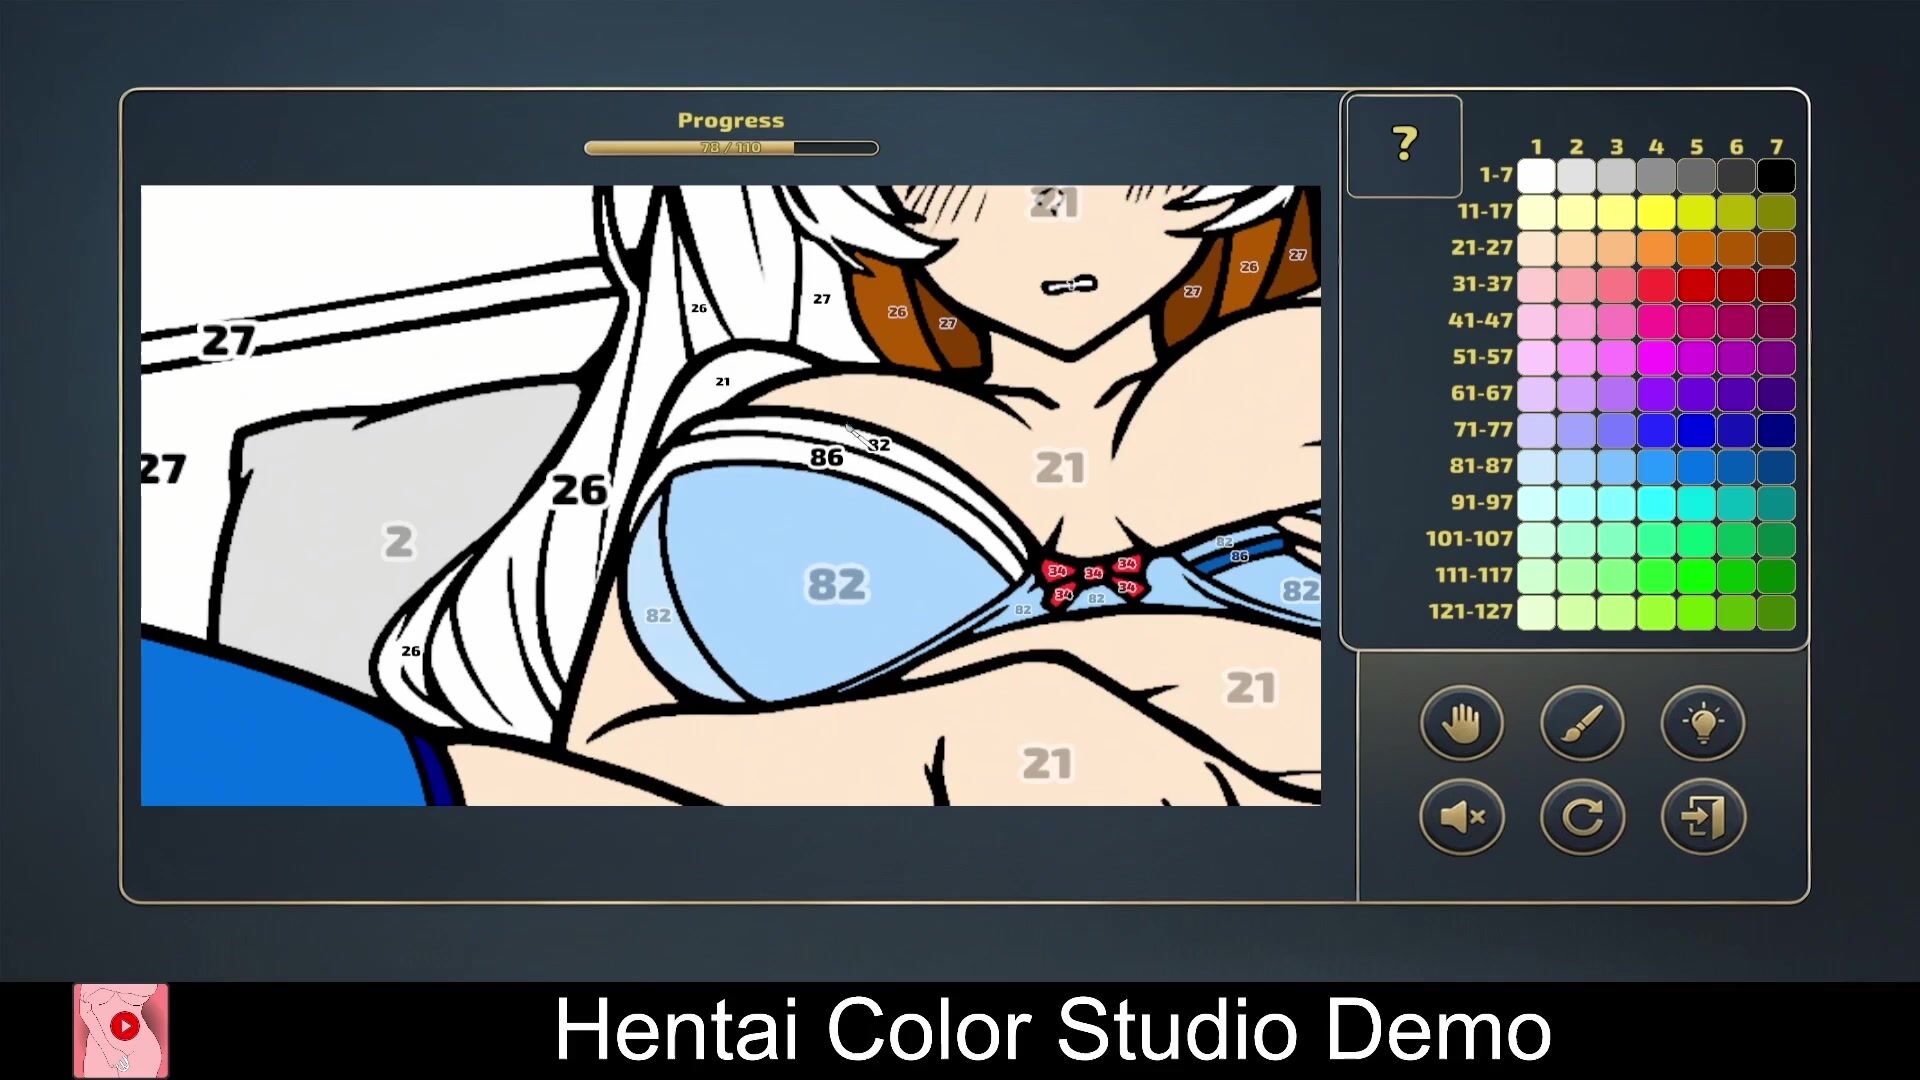Toggle the muted speaker sound button

[1461, 817]
